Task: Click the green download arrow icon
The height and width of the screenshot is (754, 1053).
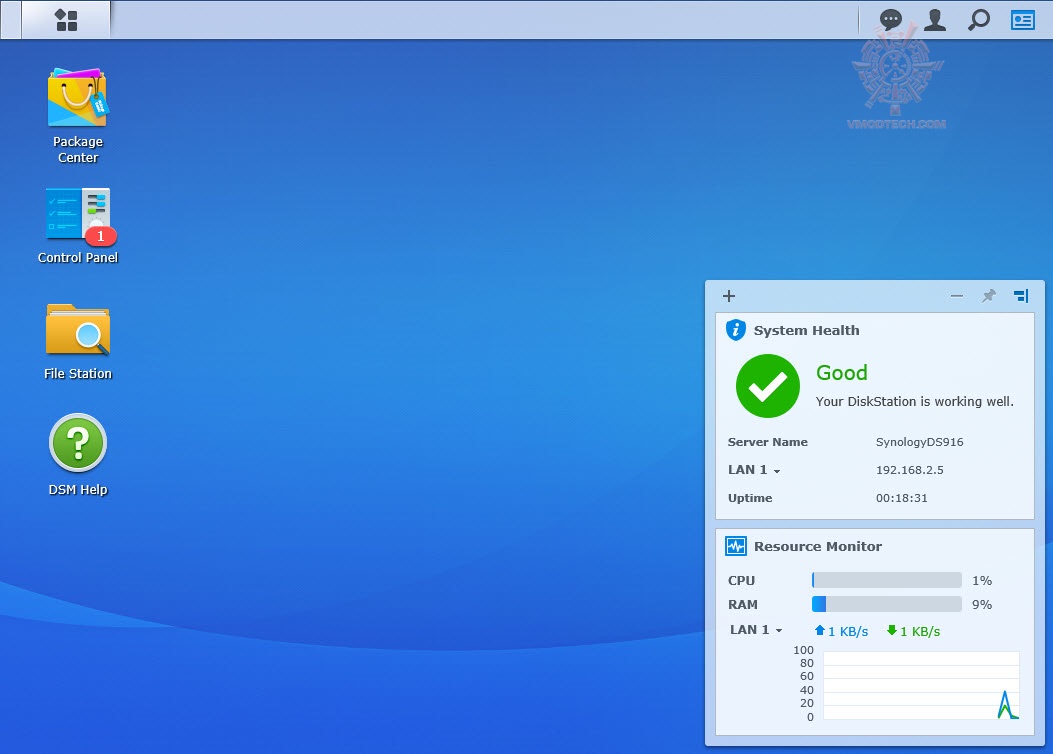Action: (892, 630)
